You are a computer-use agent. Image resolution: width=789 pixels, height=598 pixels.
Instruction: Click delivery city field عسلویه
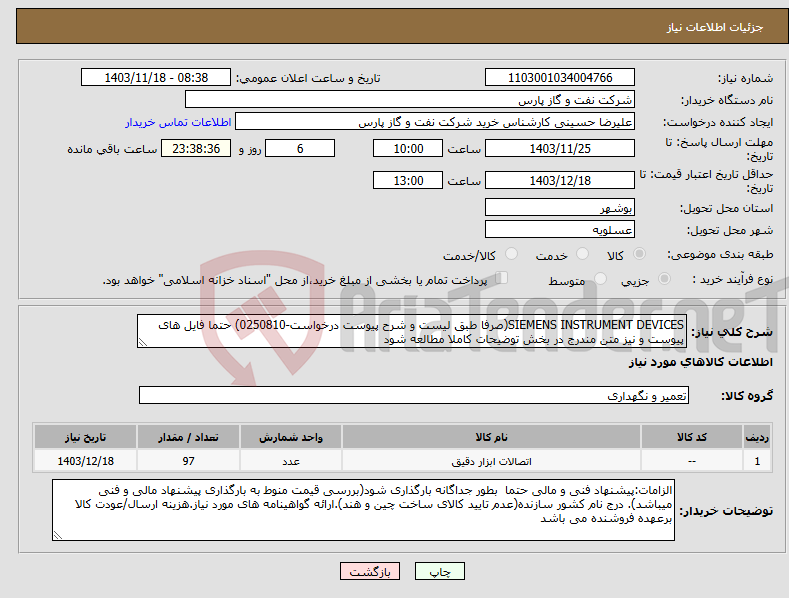point(560,230)
